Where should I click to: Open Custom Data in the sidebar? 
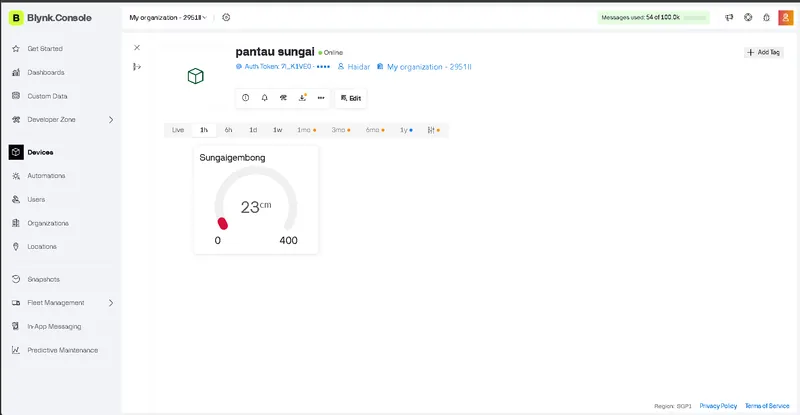coord(47,96)
